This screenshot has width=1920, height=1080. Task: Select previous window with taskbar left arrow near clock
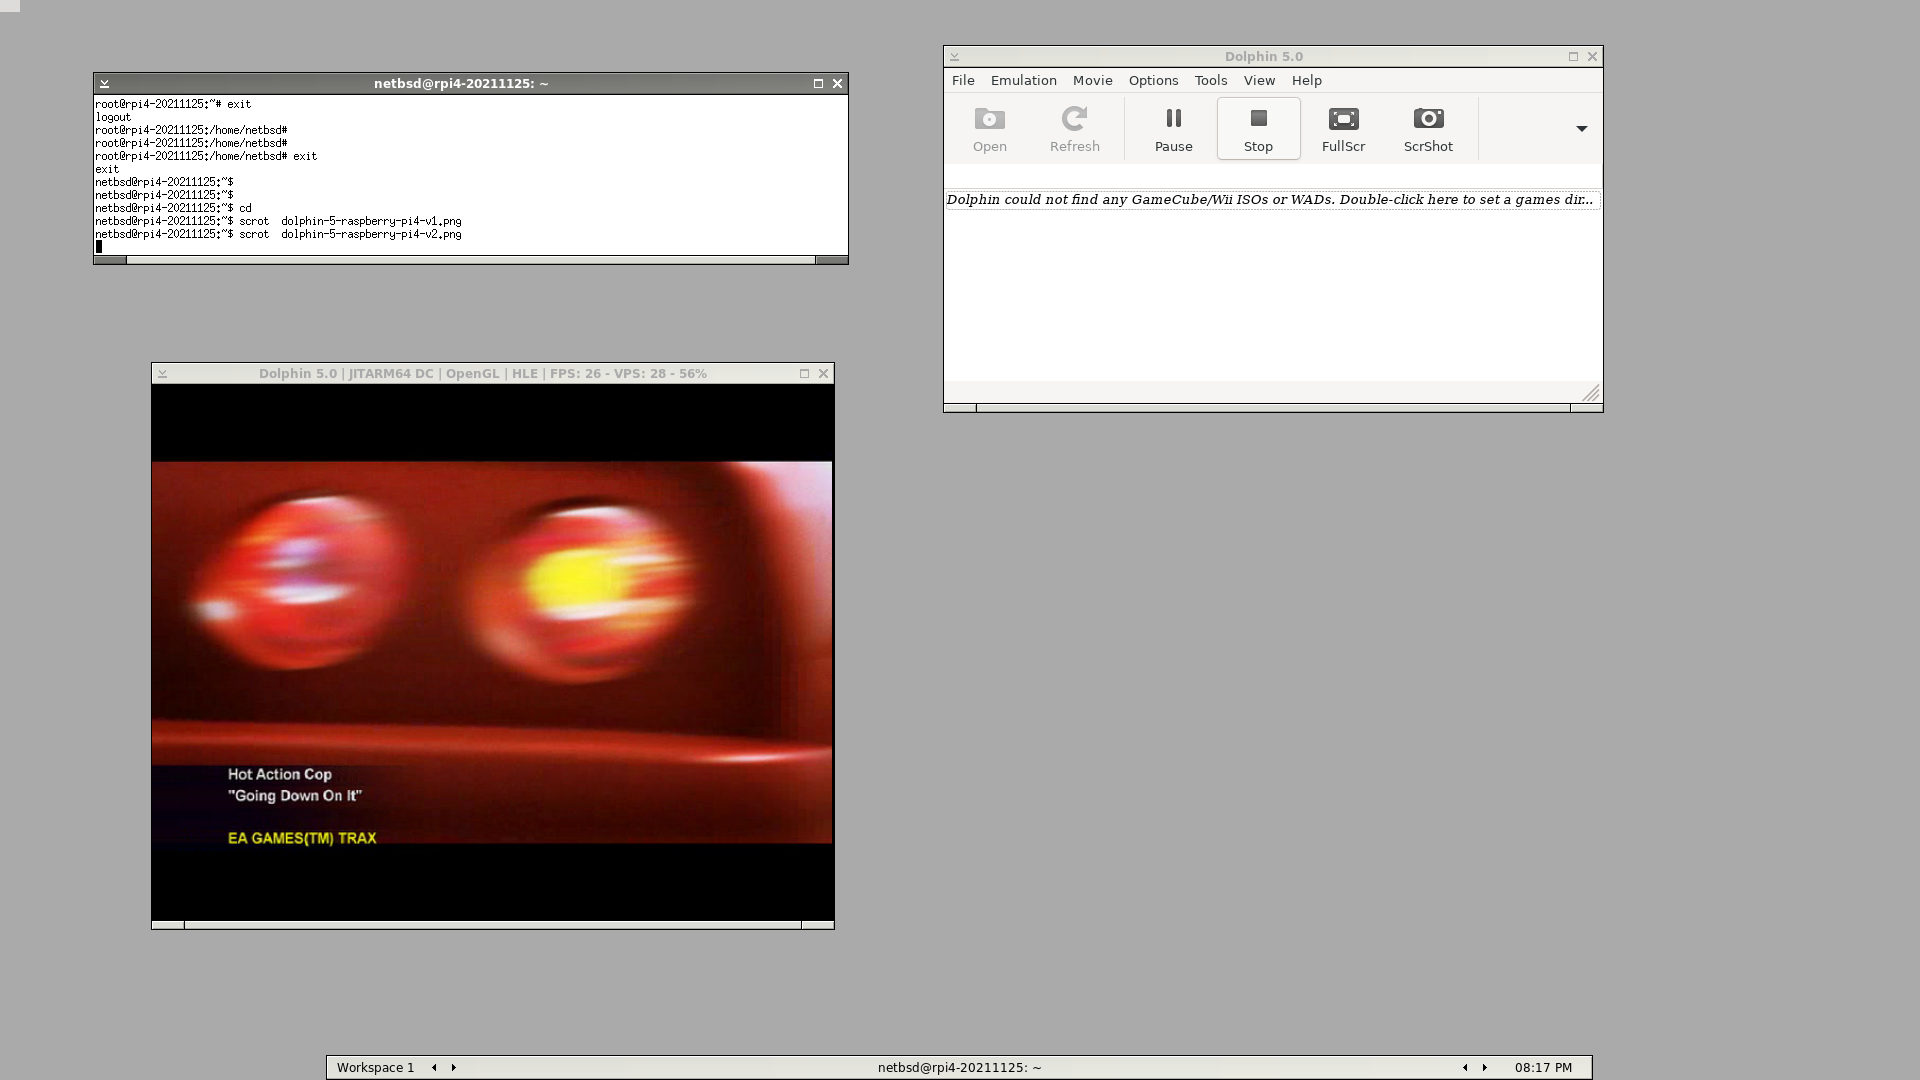point(1465,1068)
